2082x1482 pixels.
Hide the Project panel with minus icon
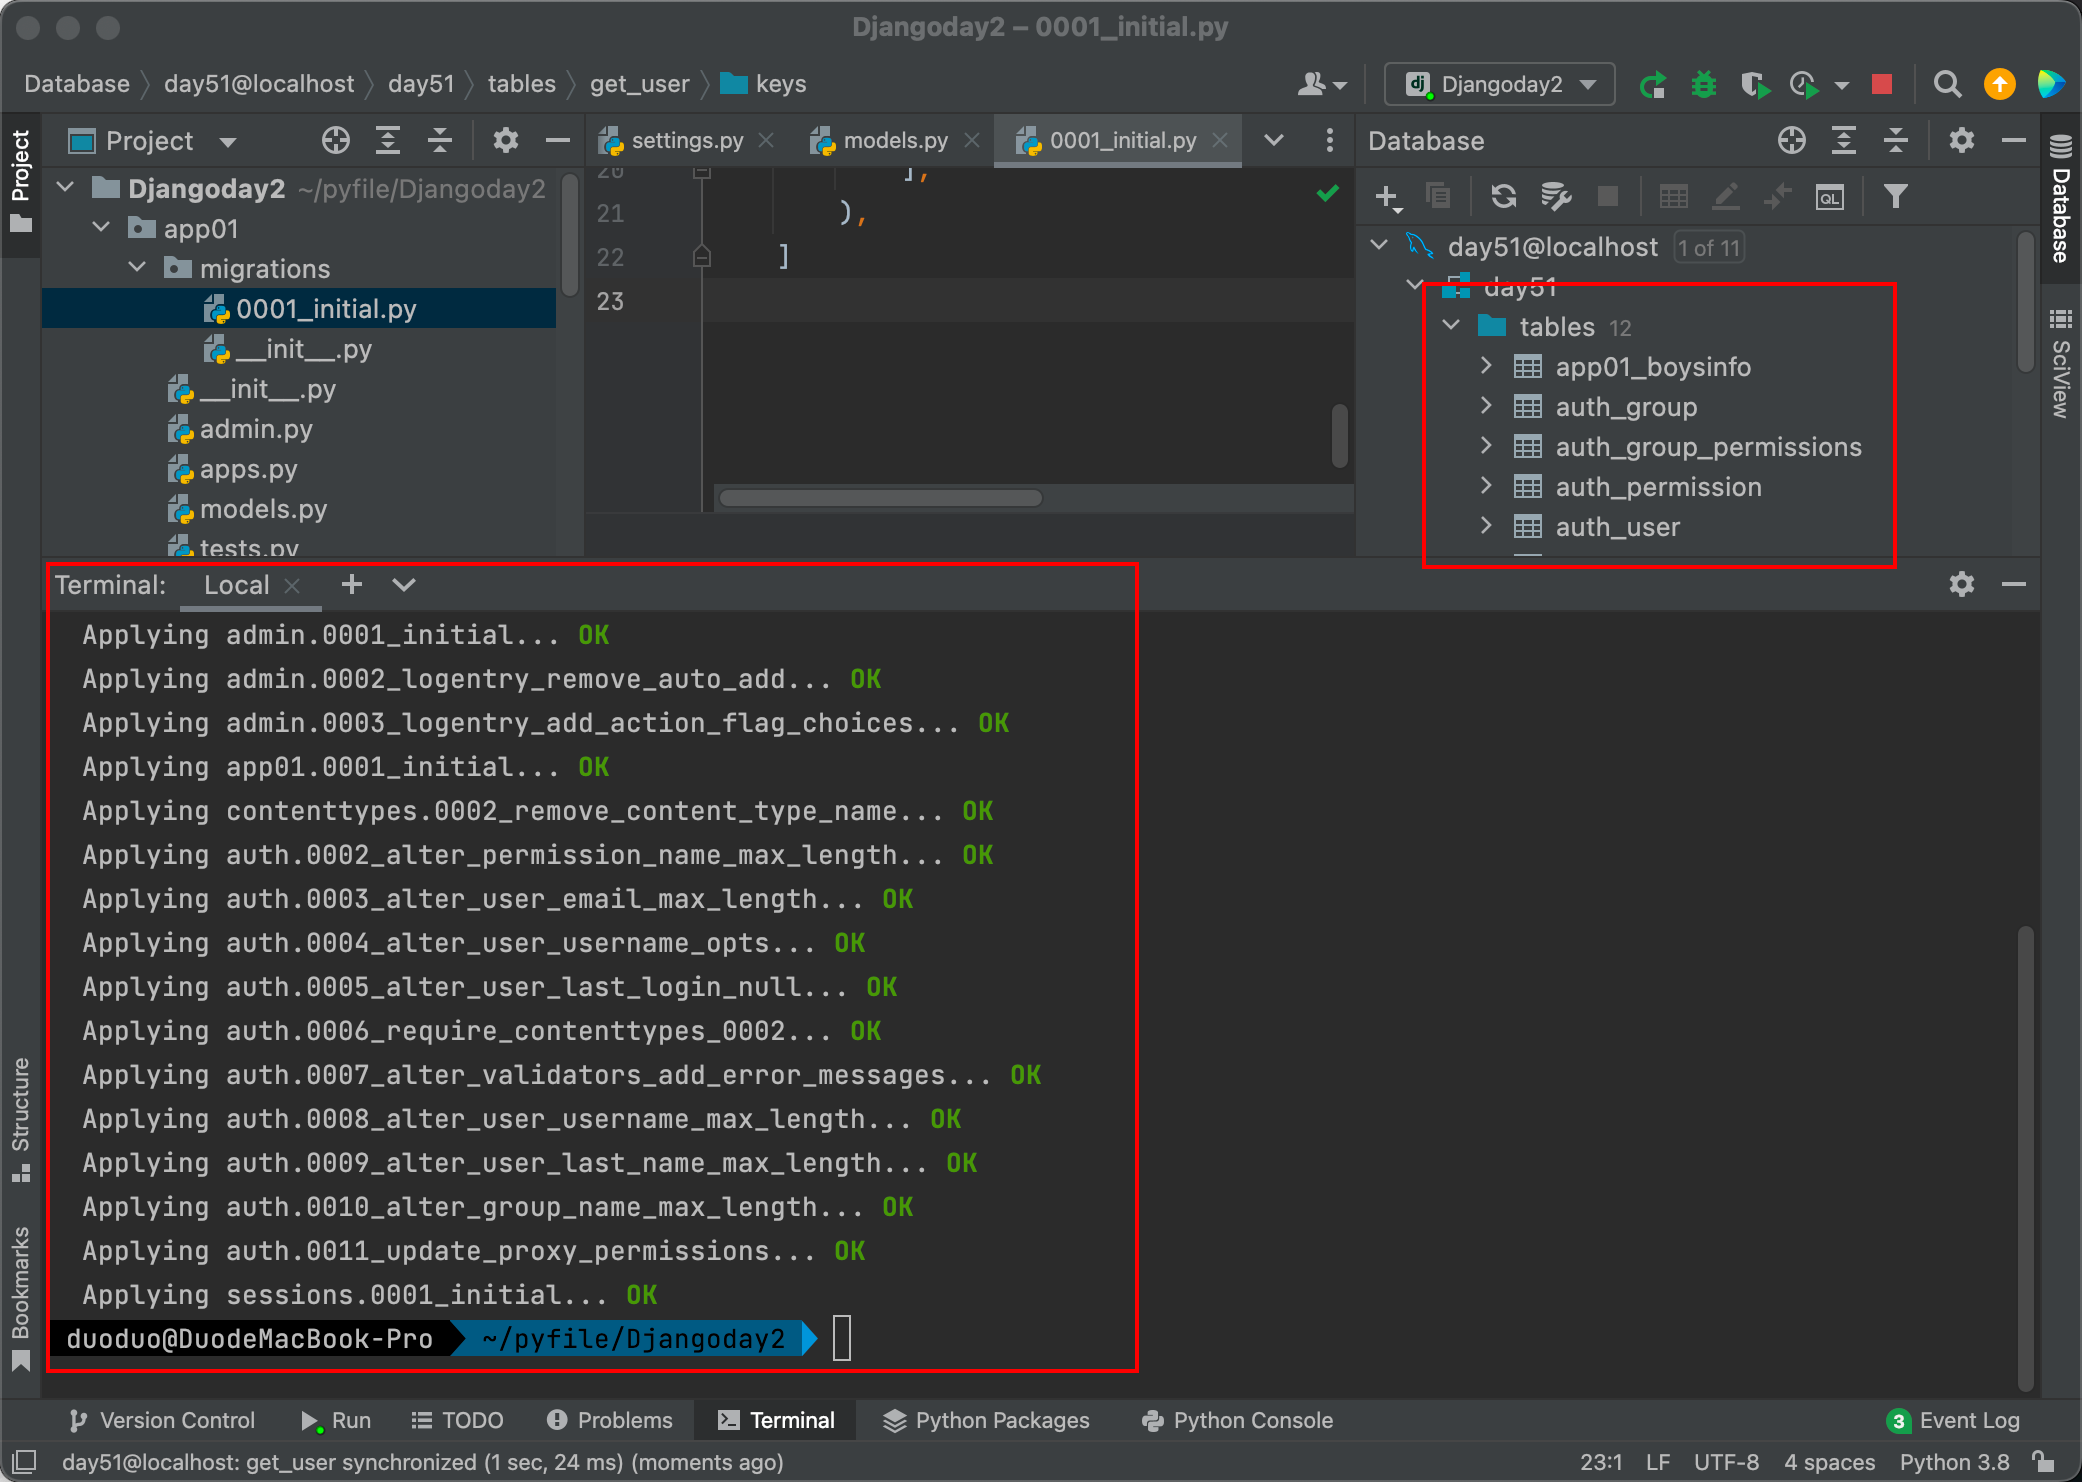tap(558, 141)
